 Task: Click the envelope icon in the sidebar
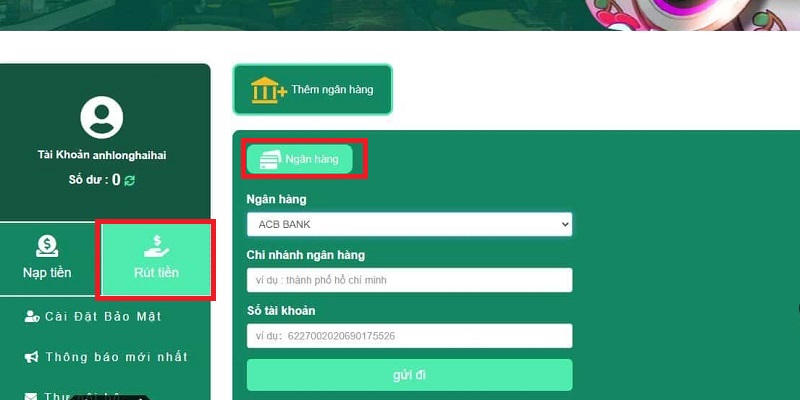point(31,396)
